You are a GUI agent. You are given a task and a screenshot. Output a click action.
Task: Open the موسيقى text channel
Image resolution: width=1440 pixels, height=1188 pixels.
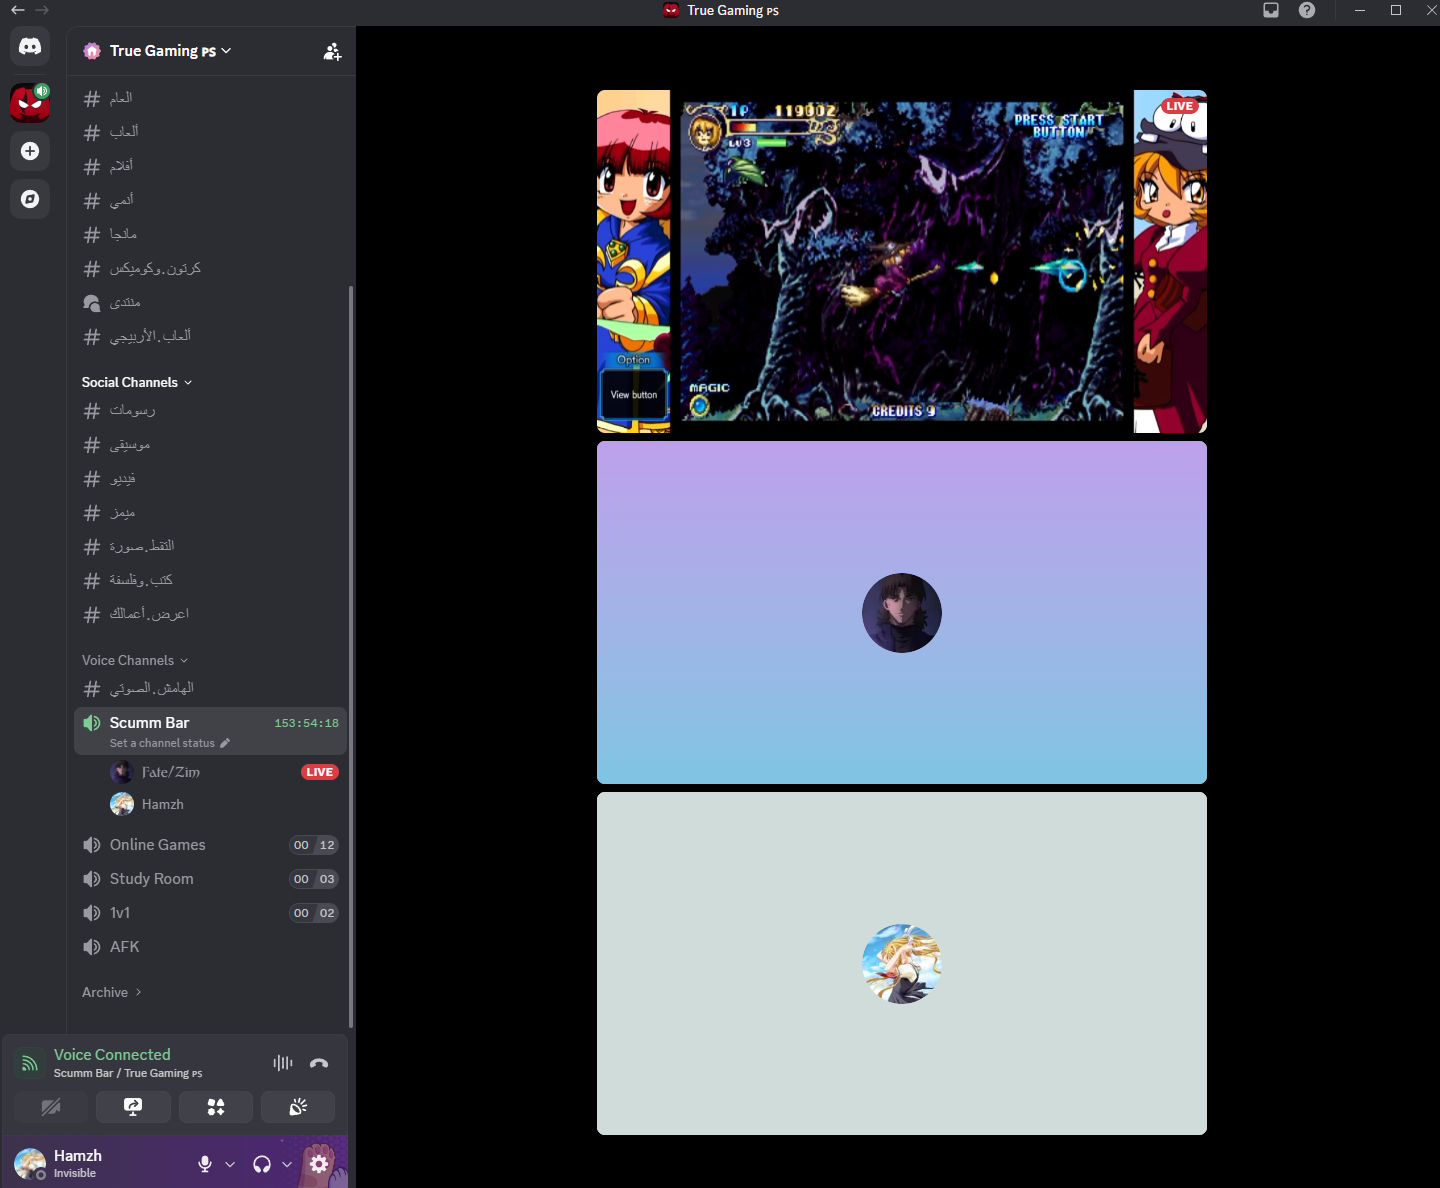coord(210,444)
